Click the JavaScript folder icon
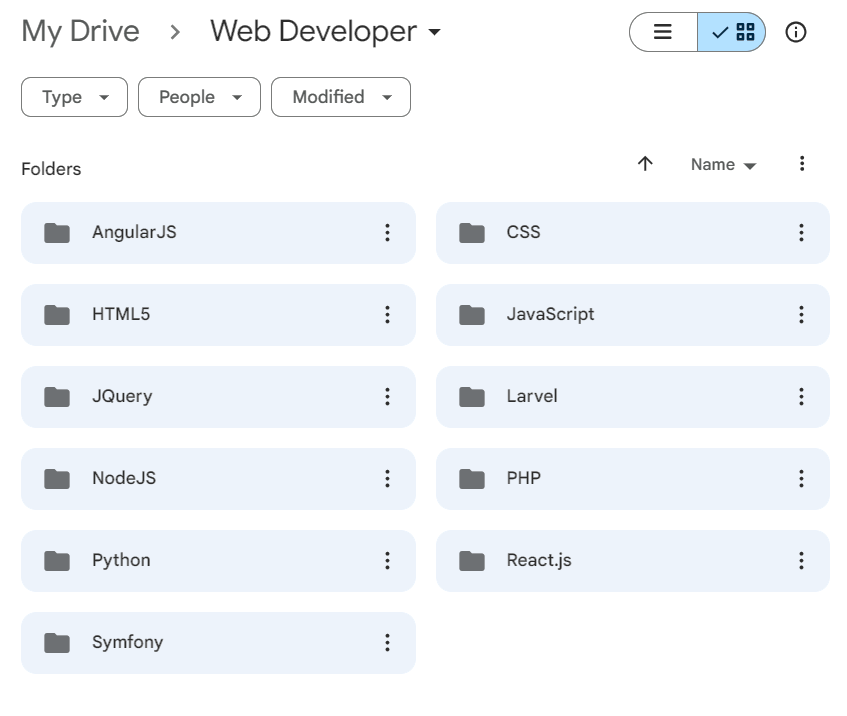 pos(472,315)
